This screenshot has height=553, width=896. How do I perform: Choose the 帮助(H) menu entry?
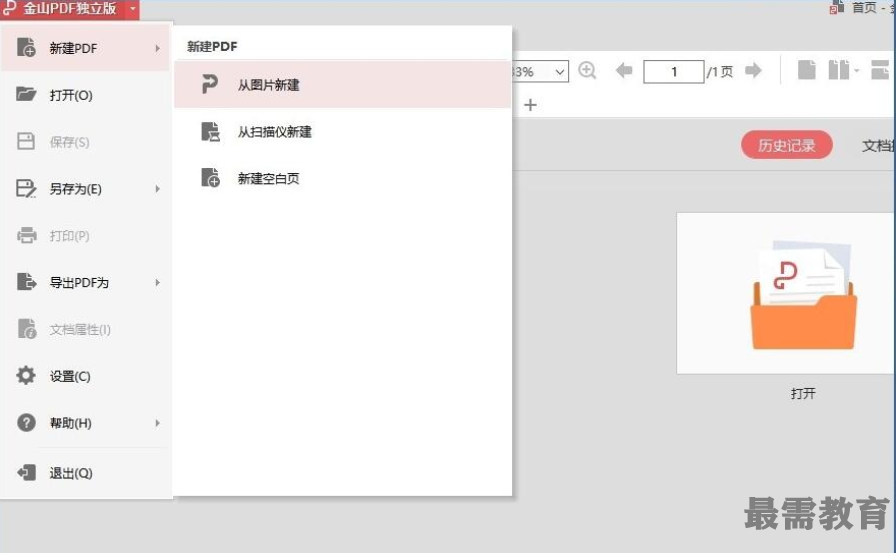pos(86,423)
